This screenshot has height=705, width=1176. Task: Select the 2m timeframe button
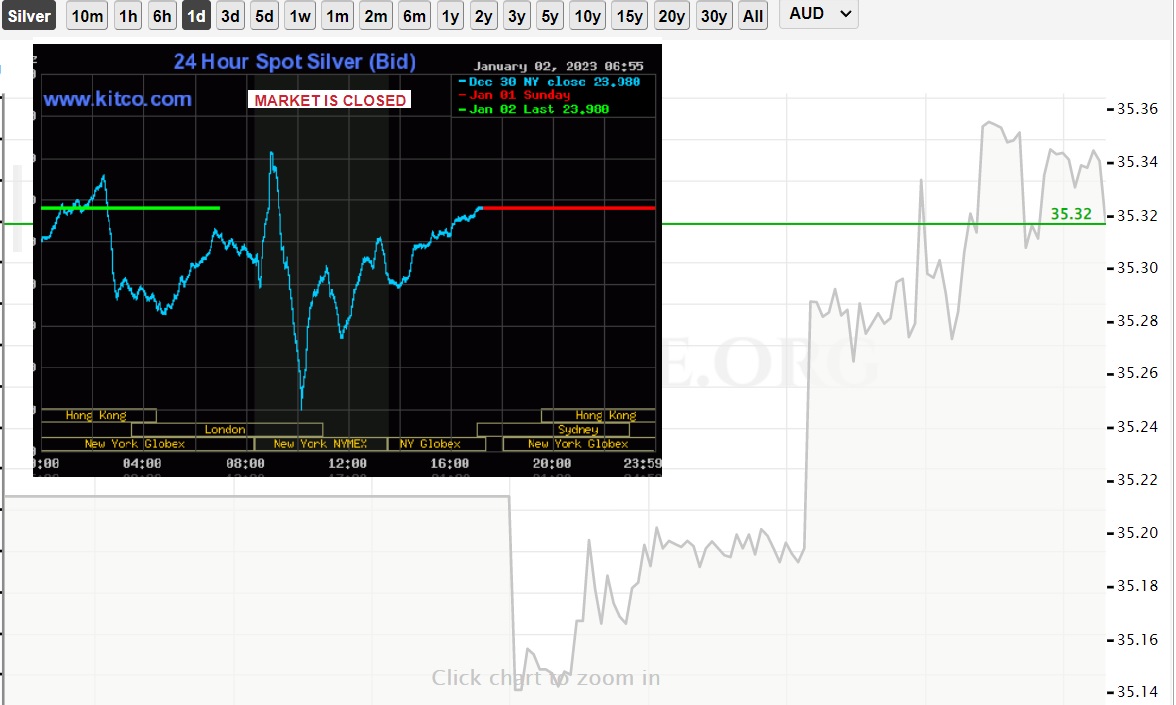coord(375,16)
